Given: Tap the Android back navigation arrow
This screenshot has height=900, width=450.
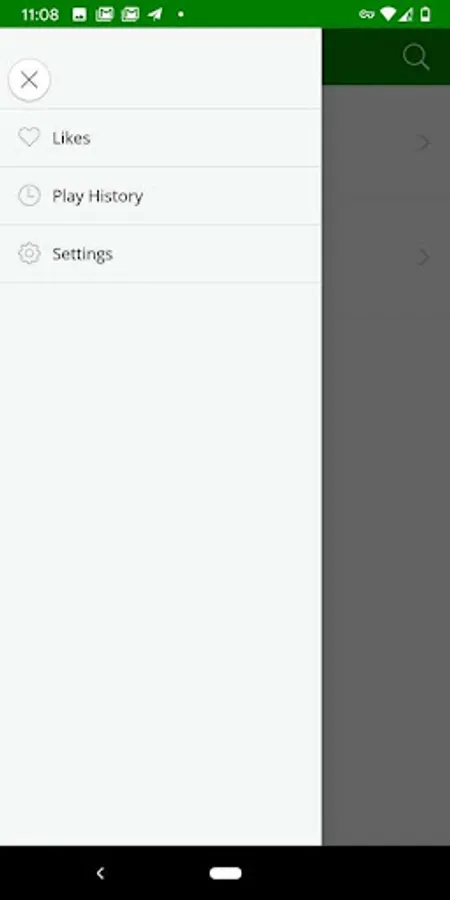Looking at the screenshot, I should [100, 873].
